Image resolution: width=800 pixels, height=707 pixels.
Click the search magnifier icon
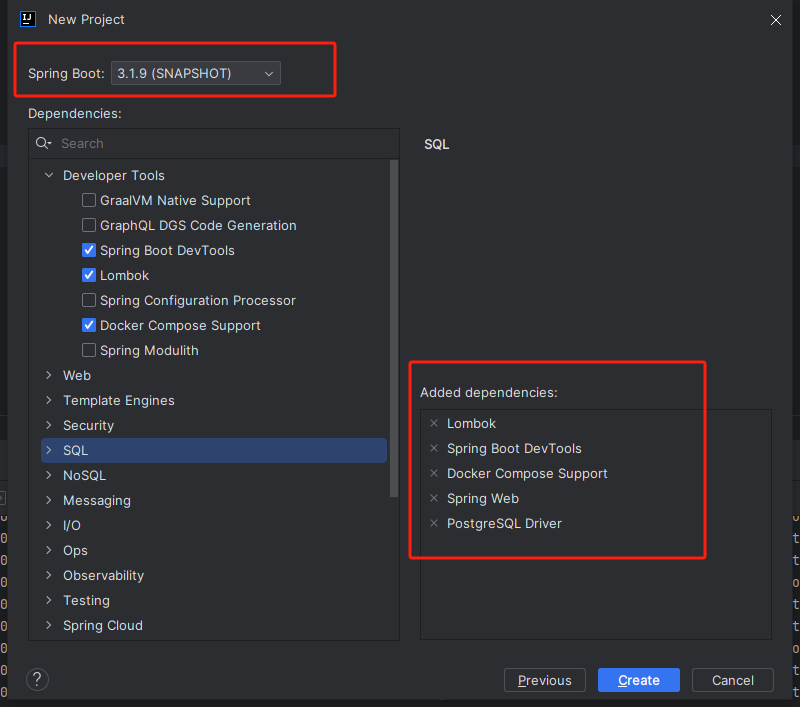coord(43,143)
